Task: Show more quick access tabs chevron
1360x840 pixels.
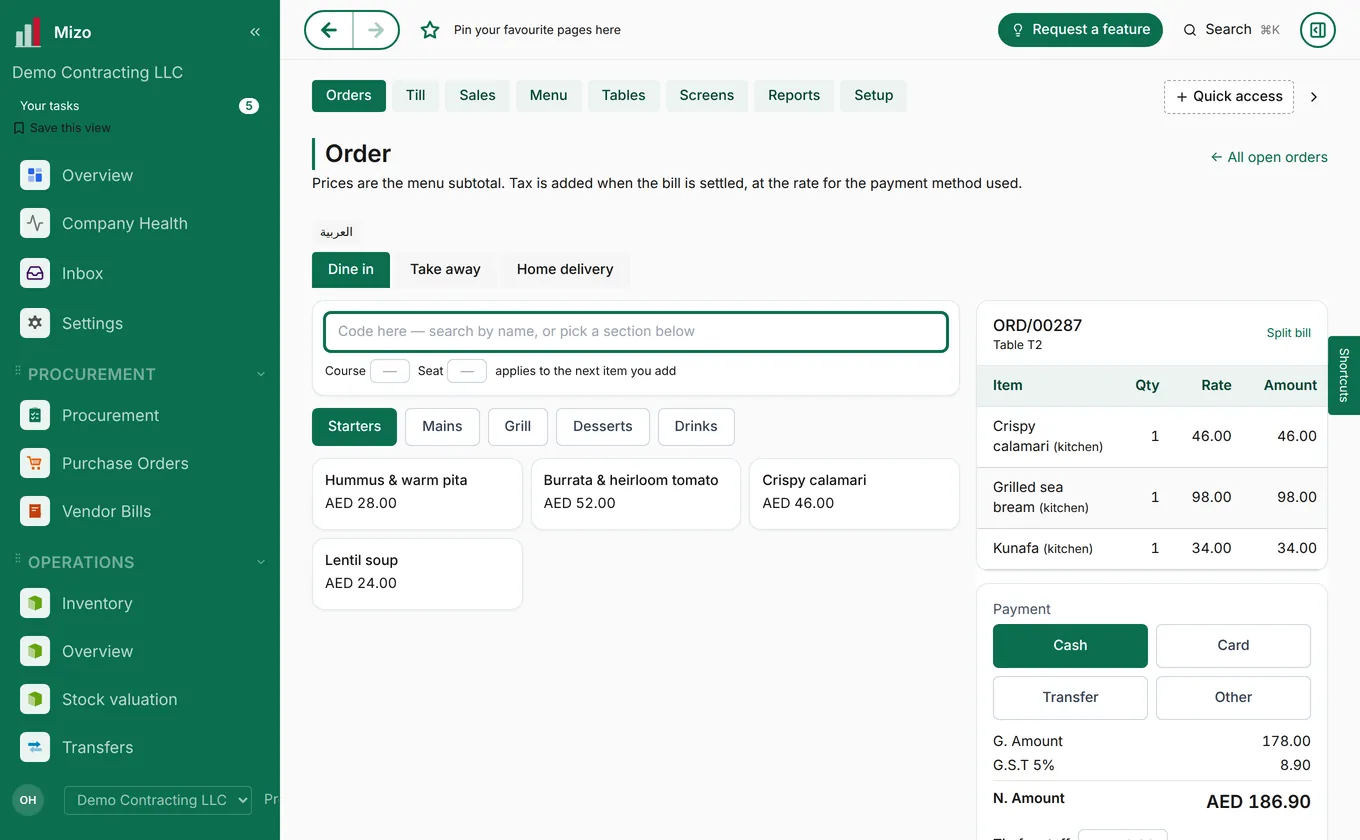Action: (1314, 97)
